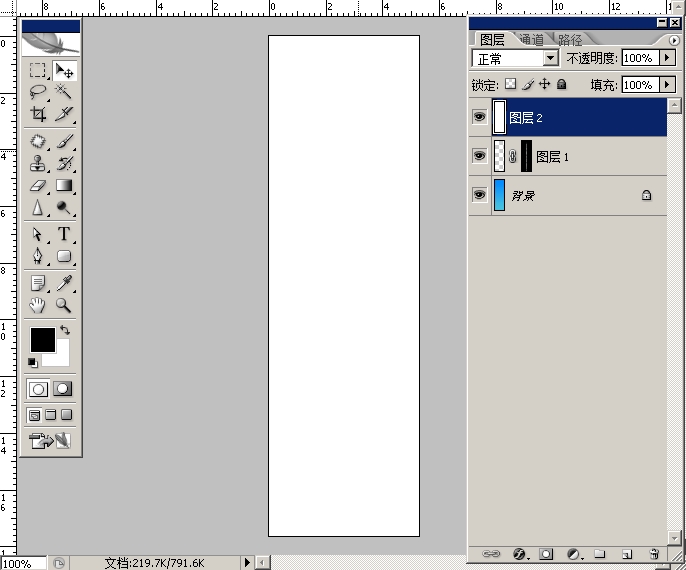Select the Rectangular Marquee tool
The height and width of the screenshot is (570, 686).
pos(38,70)
